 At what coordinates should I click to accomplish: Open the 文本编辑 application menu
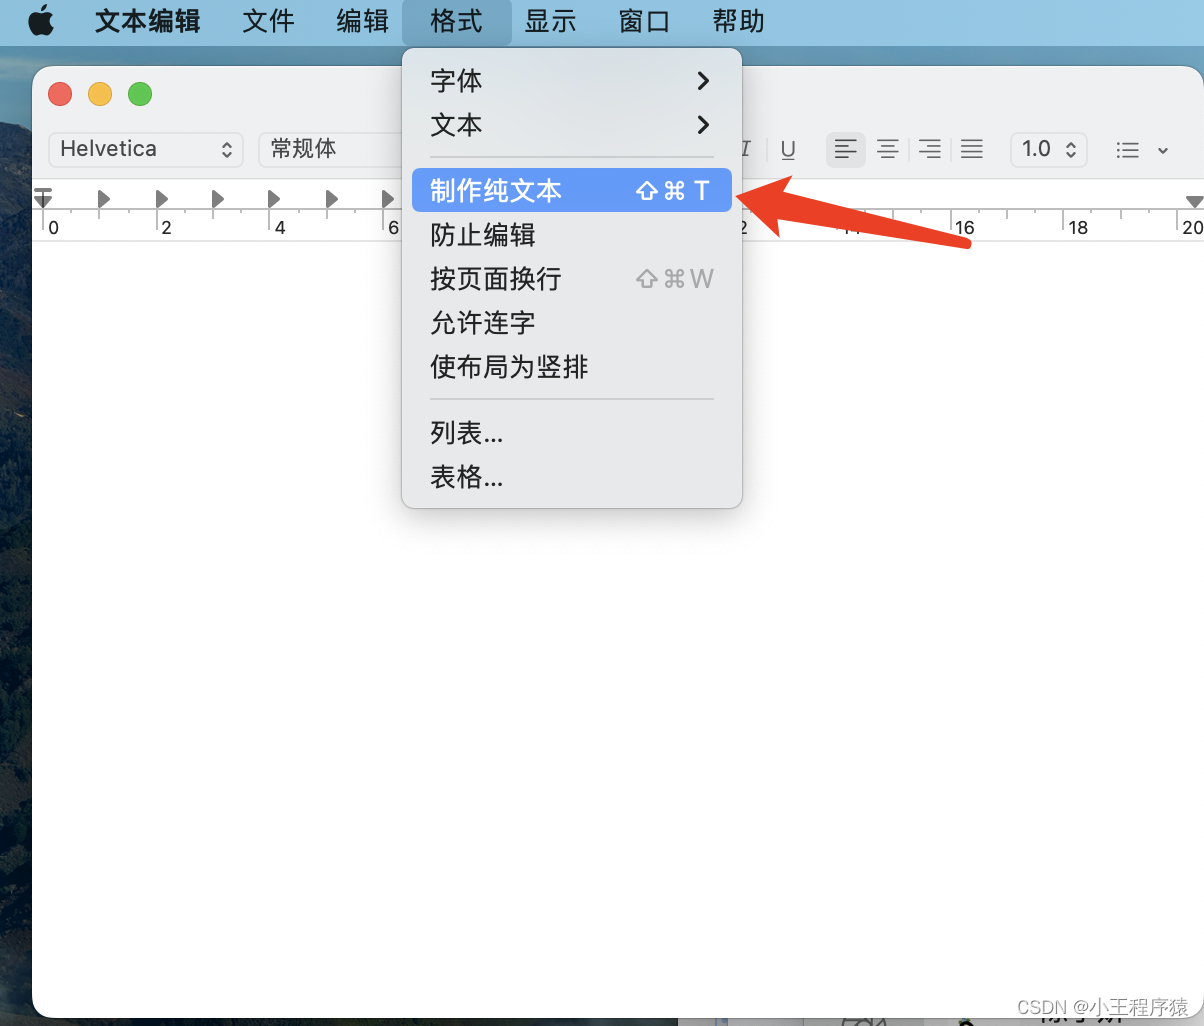[x=148, y=21]
